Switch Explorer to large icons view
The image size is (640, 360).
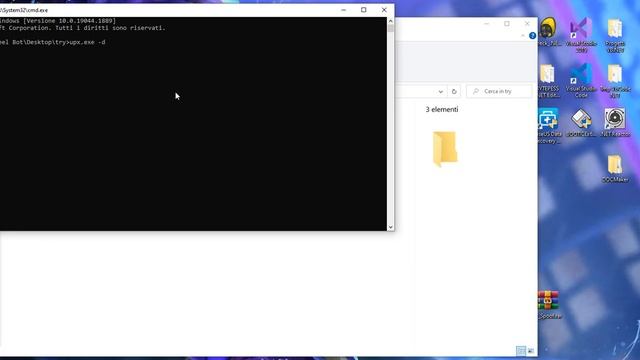[x=531, y=351]
